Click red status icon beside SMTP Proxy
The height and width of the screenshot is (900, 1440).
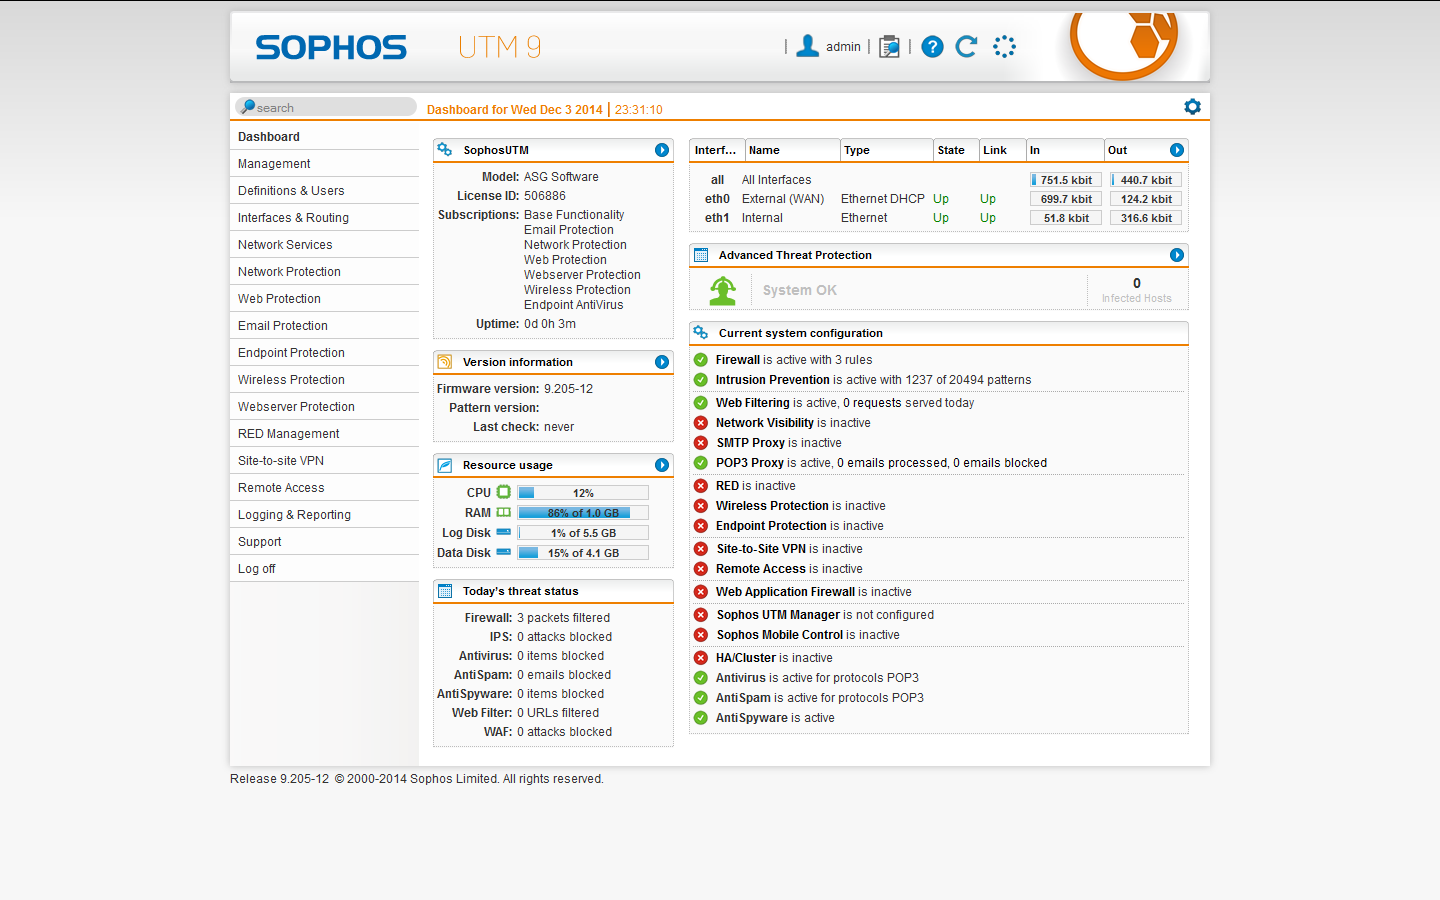[701, 443]
